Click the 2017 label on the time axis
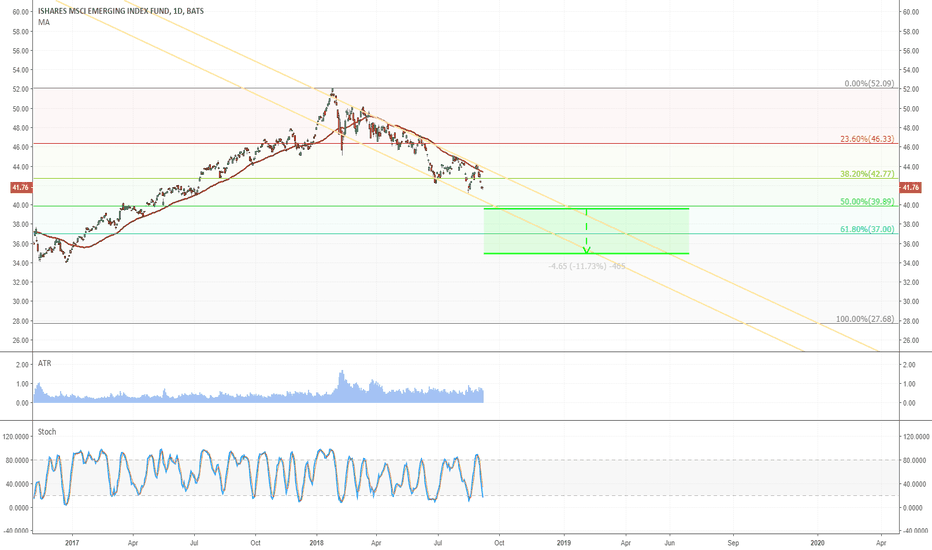 (x=72, y=543)
